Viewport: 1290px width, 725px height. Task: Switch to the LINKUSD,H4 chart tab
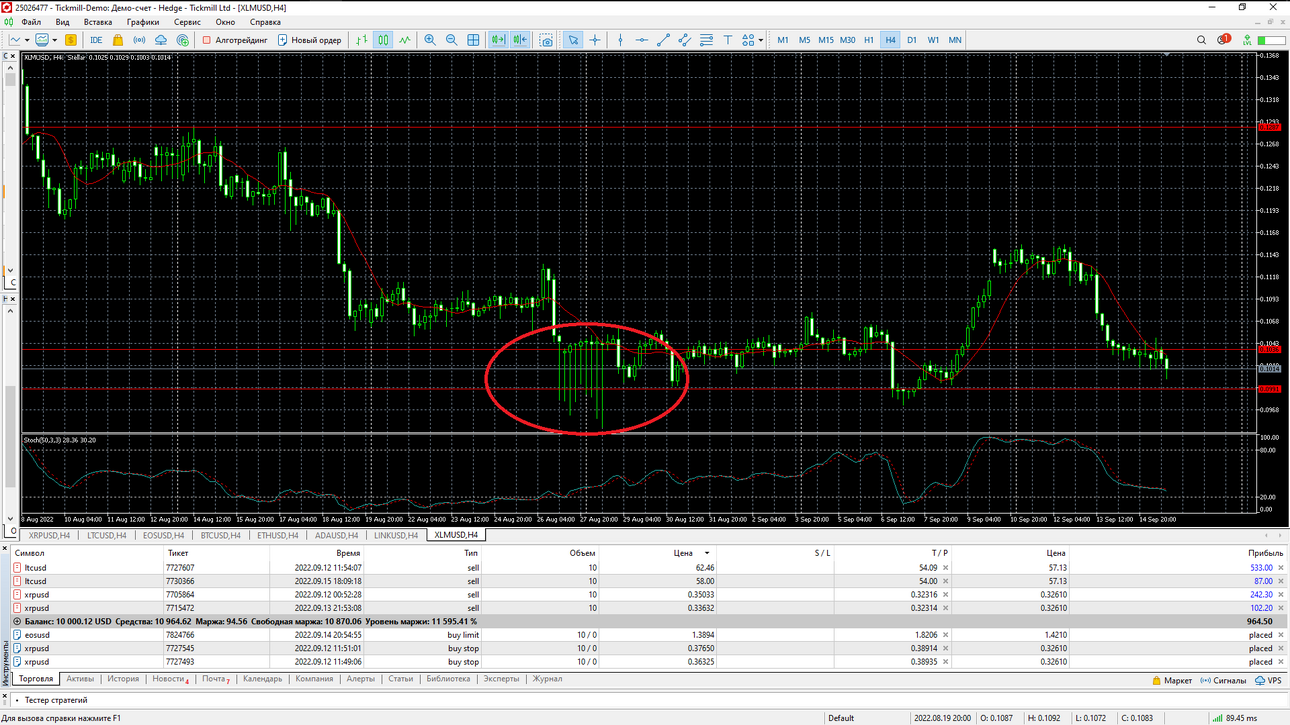396,535
